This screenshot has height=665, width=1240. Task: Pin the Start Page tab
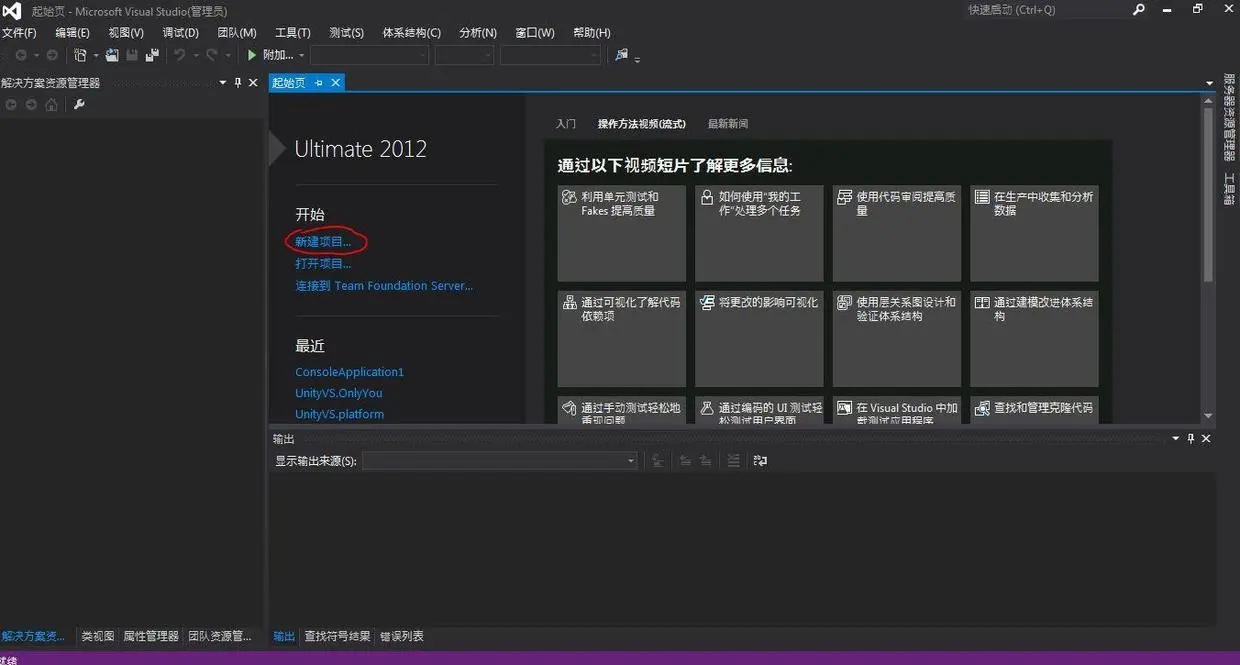coord(319,83)
